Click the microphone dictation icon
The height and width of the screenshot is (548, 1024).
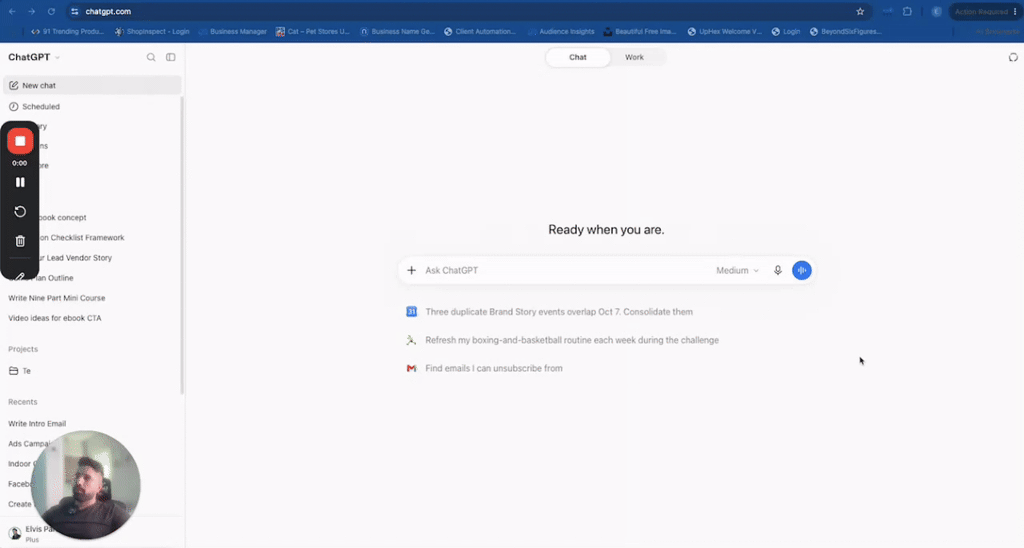[x=777, y=270]
